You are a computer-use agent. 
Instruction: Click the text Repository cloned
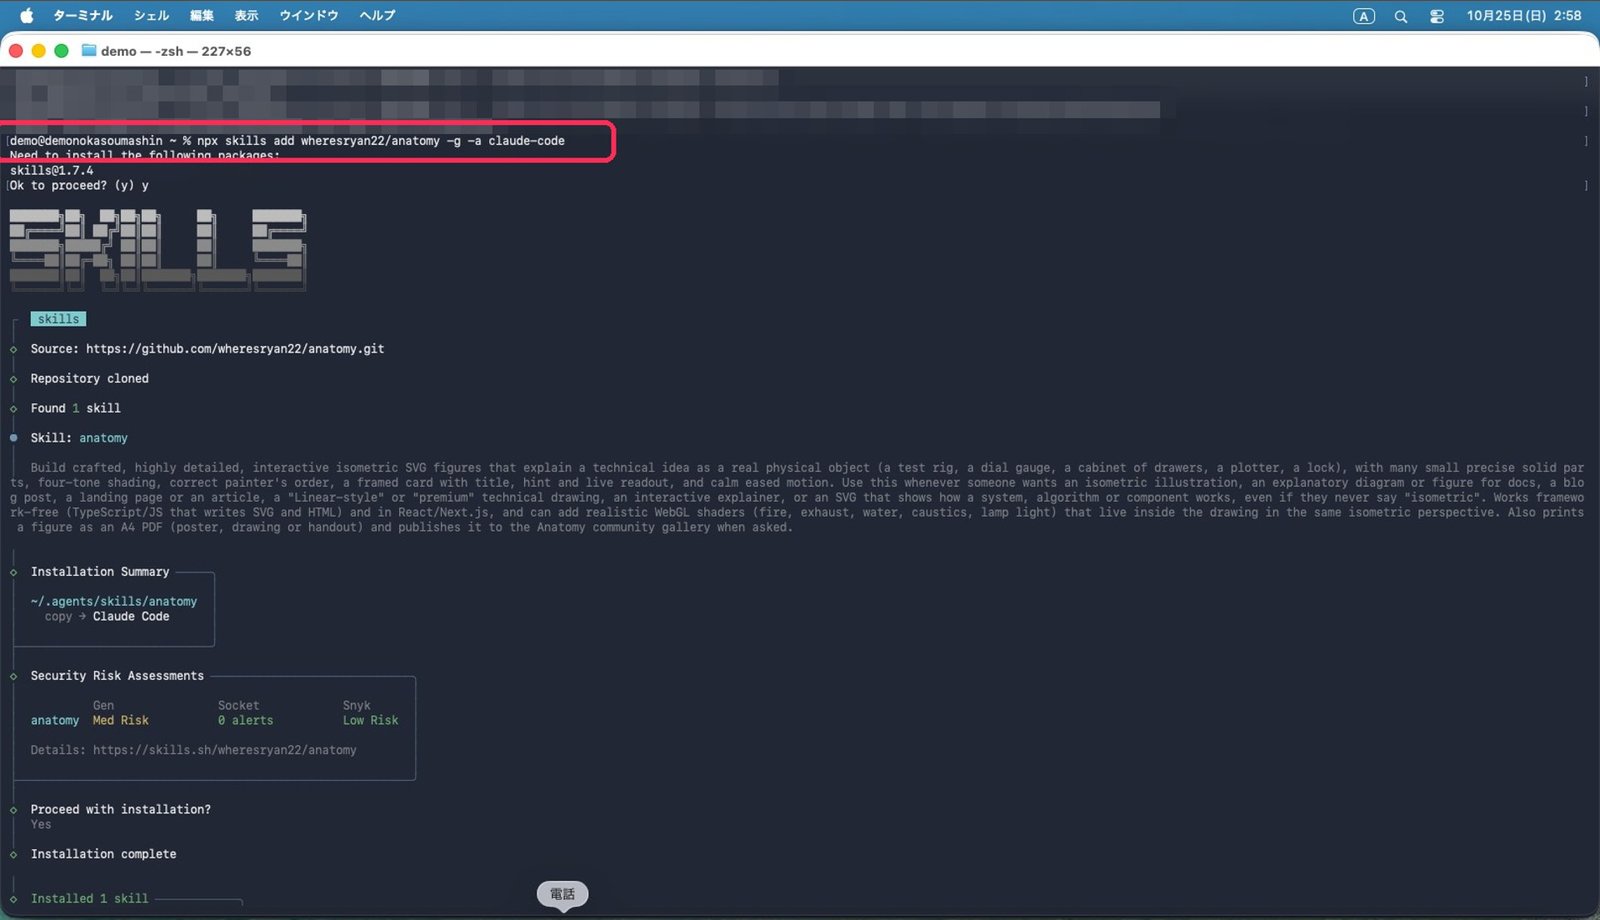[x=90, y=379]
